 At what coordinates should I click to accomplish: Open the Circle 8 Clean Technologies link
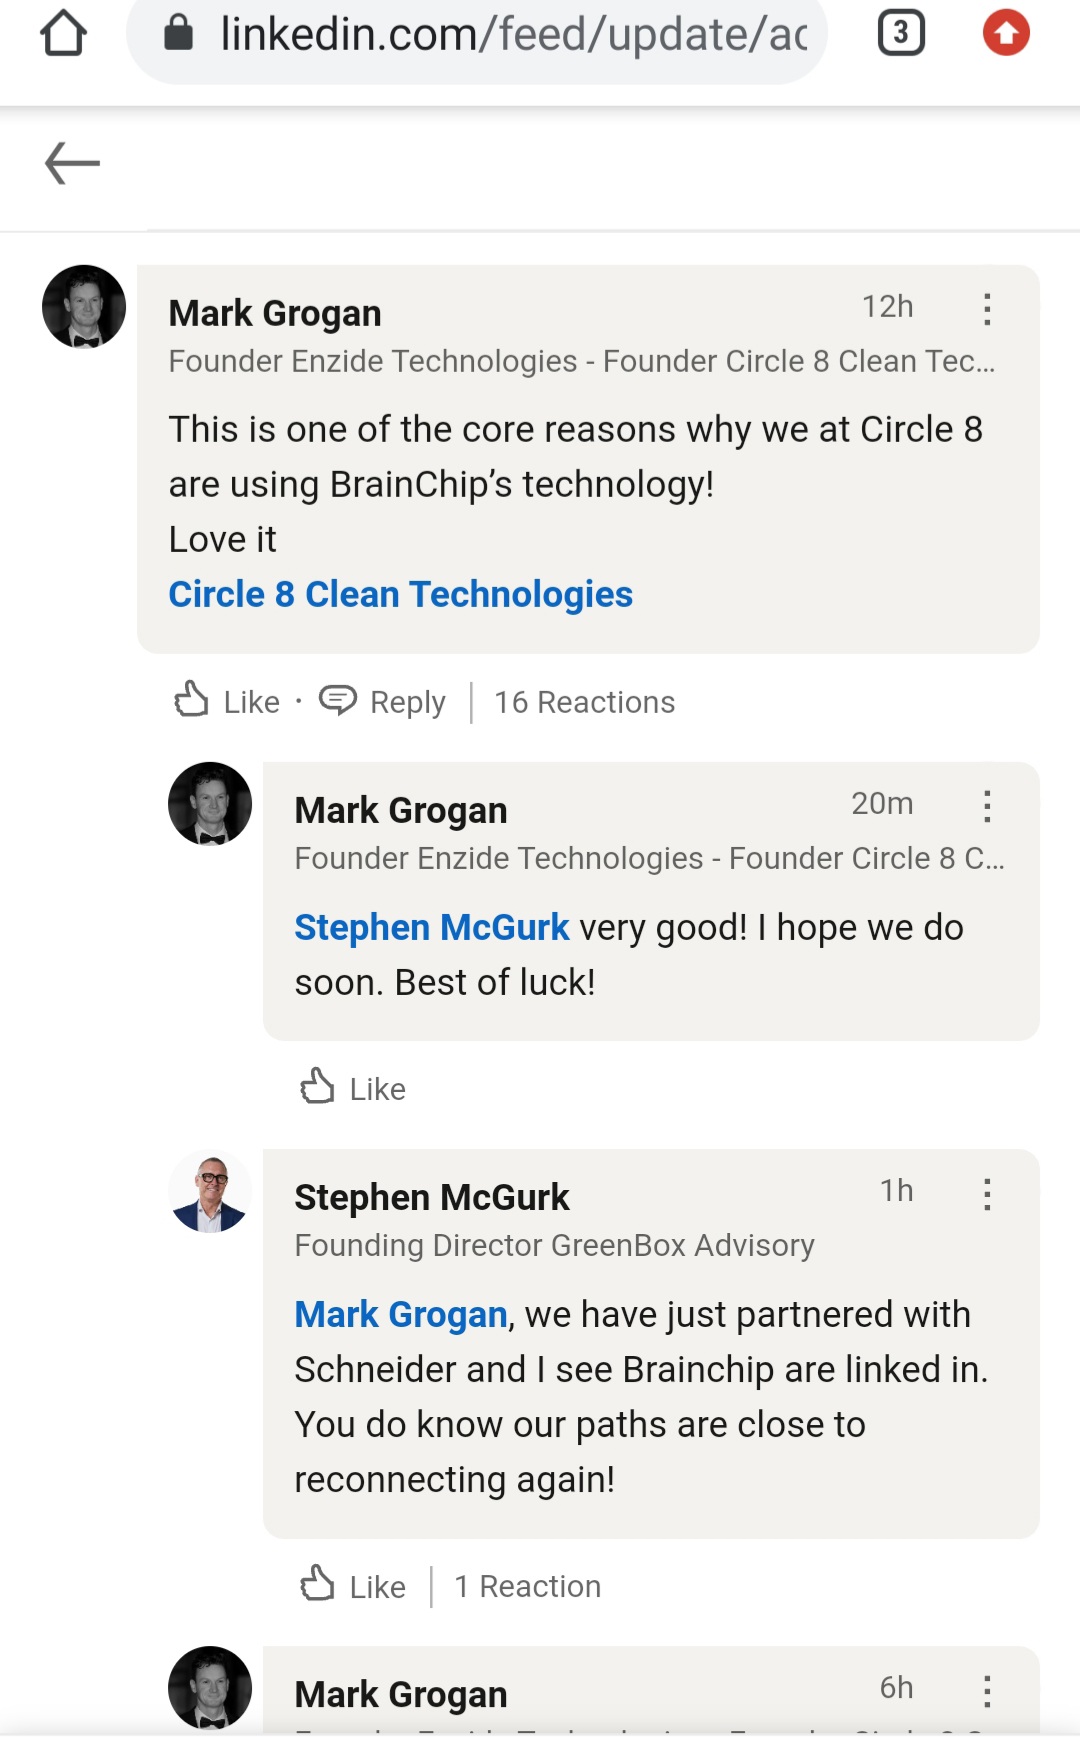pos(400,594)
